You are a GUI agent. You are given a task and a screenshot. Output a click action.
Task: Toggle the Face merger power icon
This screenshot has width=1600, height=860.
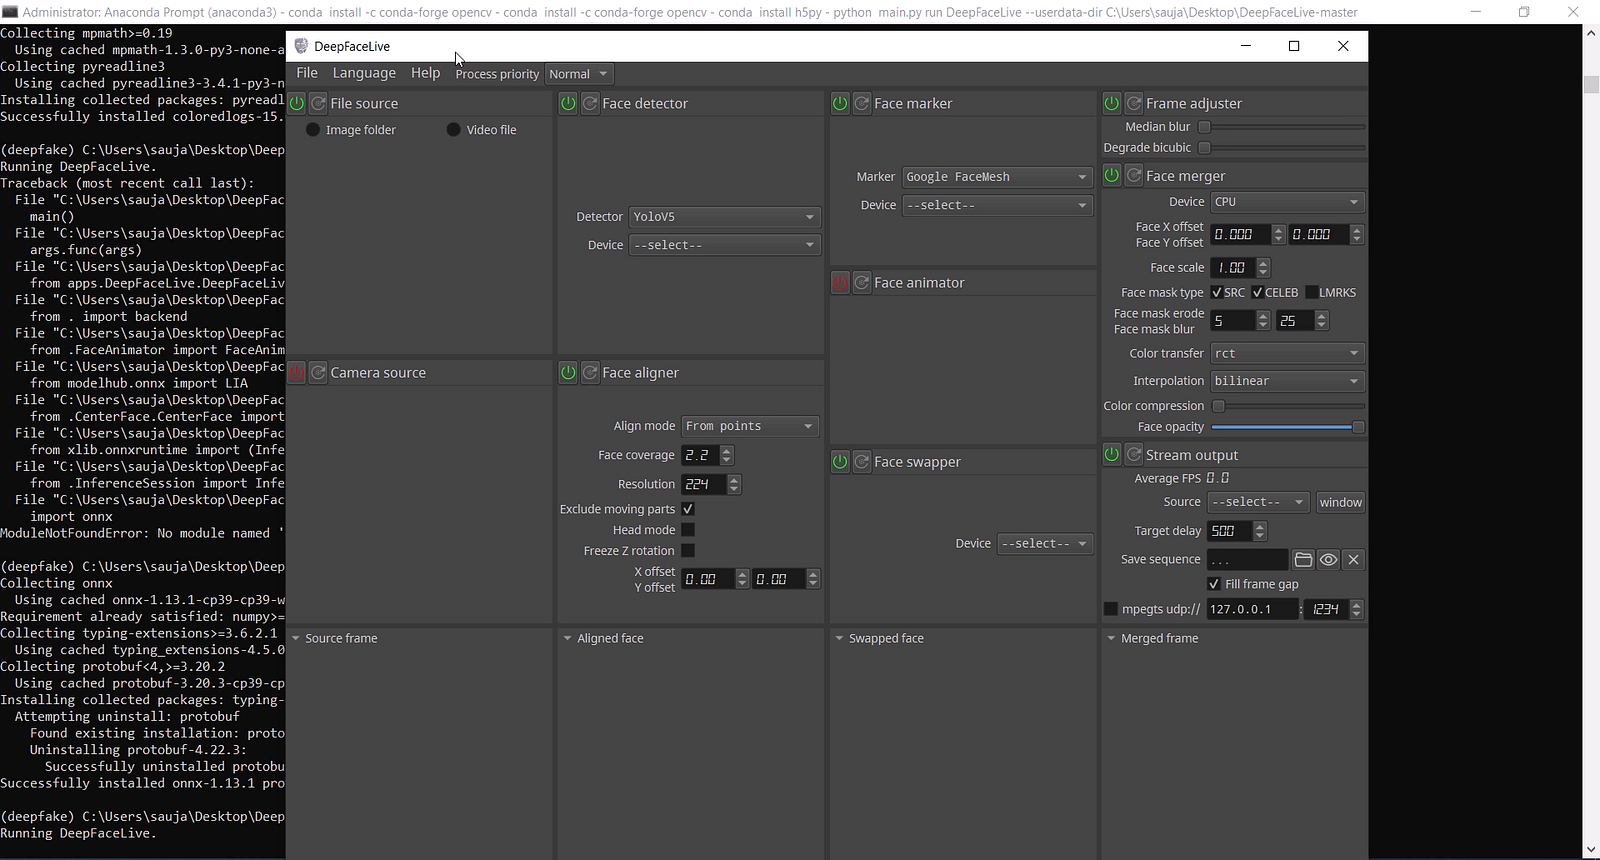1112,175
